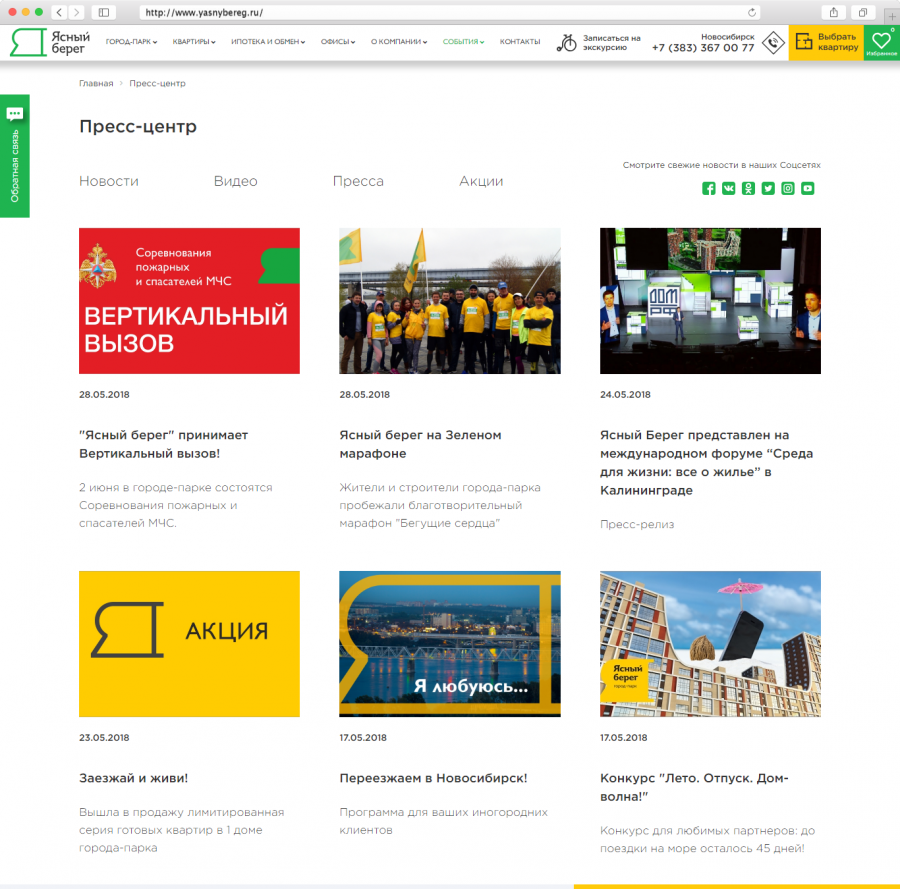Open the ИПОТЕКА И ОБМЕН dropdown
The width and height of the screenshot is (900, 889).
[268, 42]
